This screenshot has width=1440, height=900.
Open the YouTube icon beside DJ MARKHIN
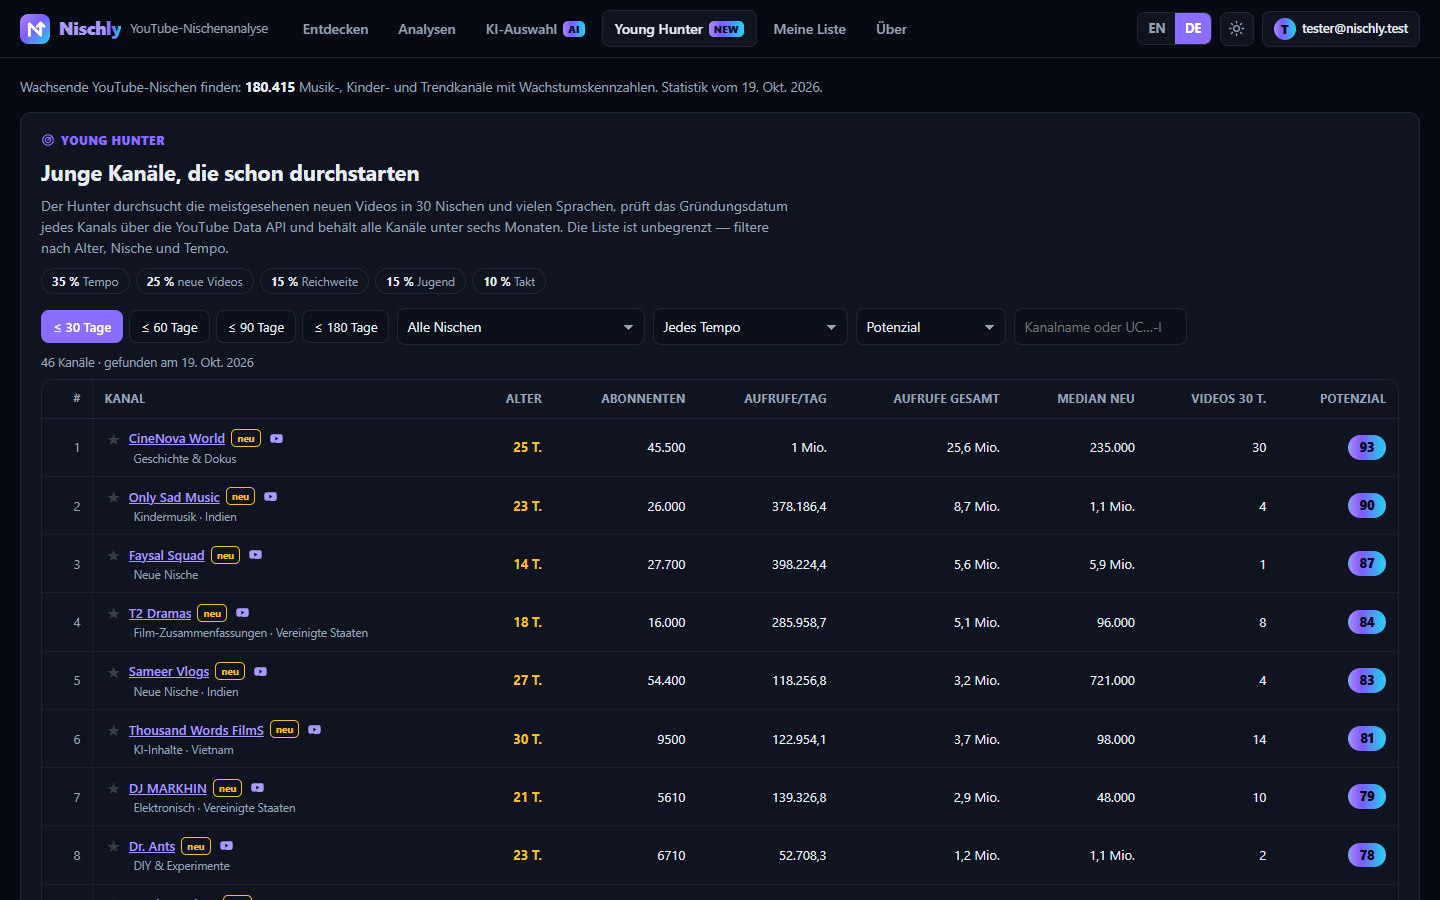coord(258,788)
